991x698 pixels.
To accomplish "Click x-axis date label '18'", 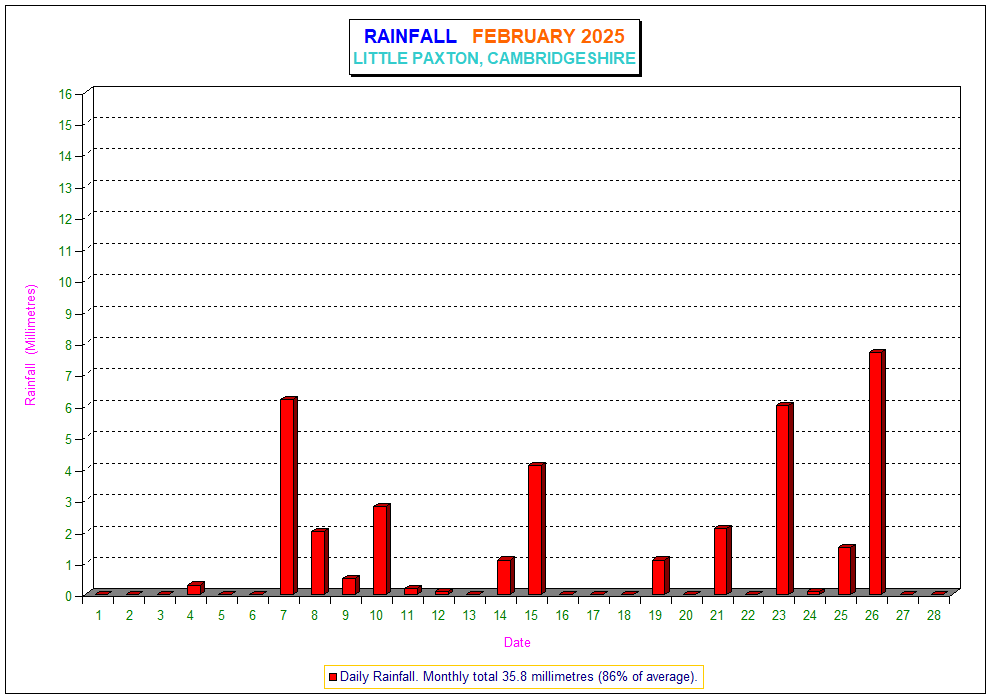I will click(624, 615).
